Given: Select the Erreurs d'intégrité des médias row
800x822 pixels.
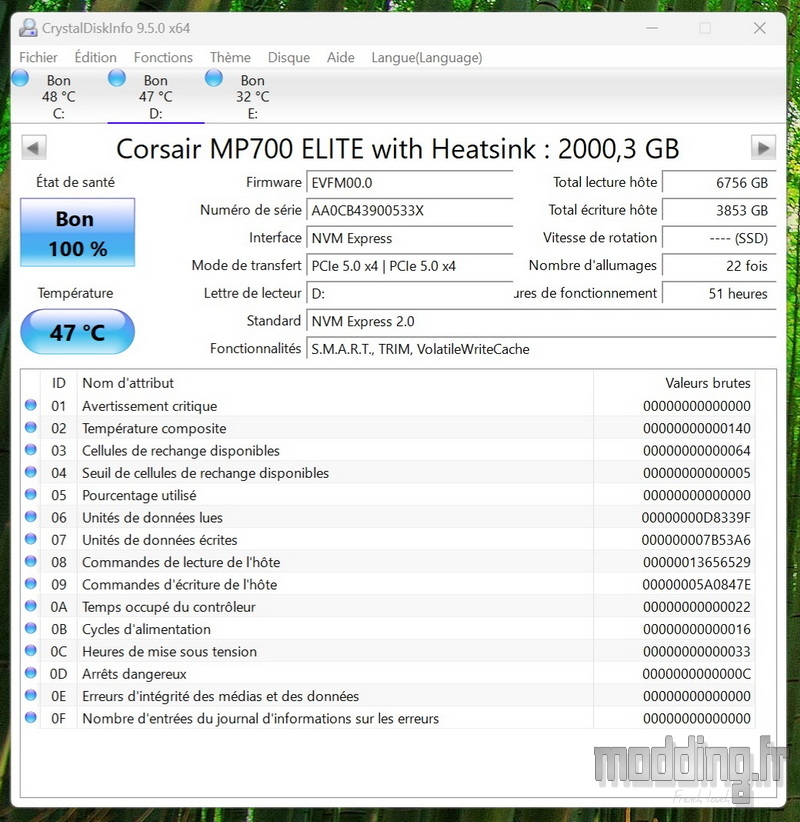Looking at the screenshot, I should click(388, 696).
